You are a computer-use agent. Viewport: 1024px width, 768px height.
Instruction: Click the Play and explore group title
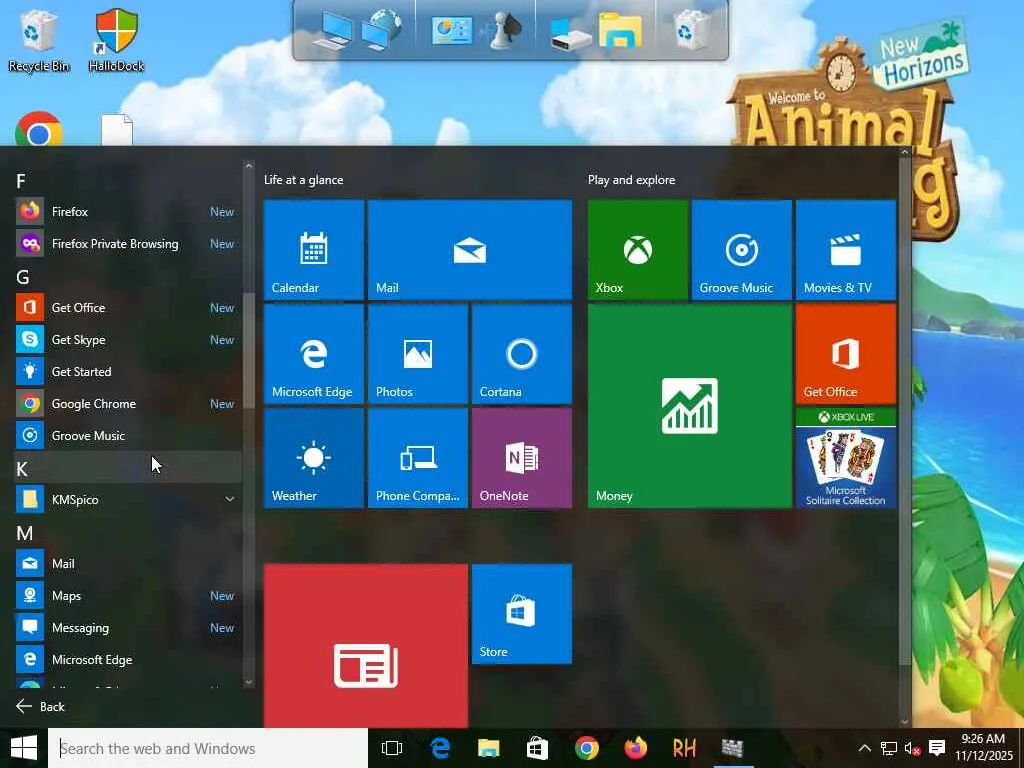coord(632,180)
